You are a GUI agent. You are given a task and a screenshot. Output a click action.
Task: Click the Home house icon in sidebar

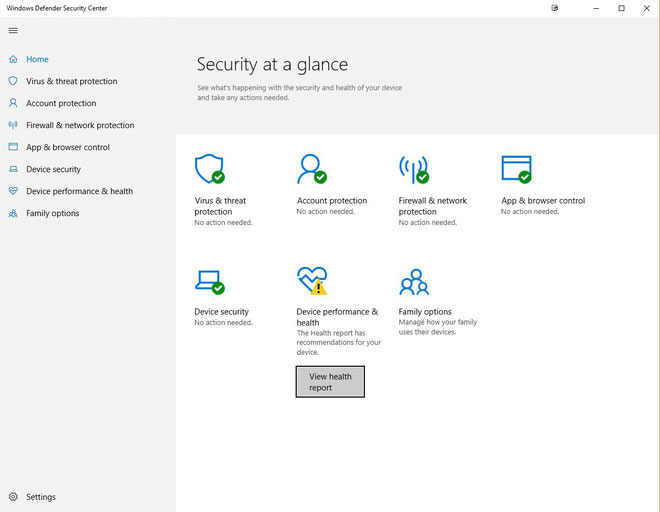tap(13, 59)
